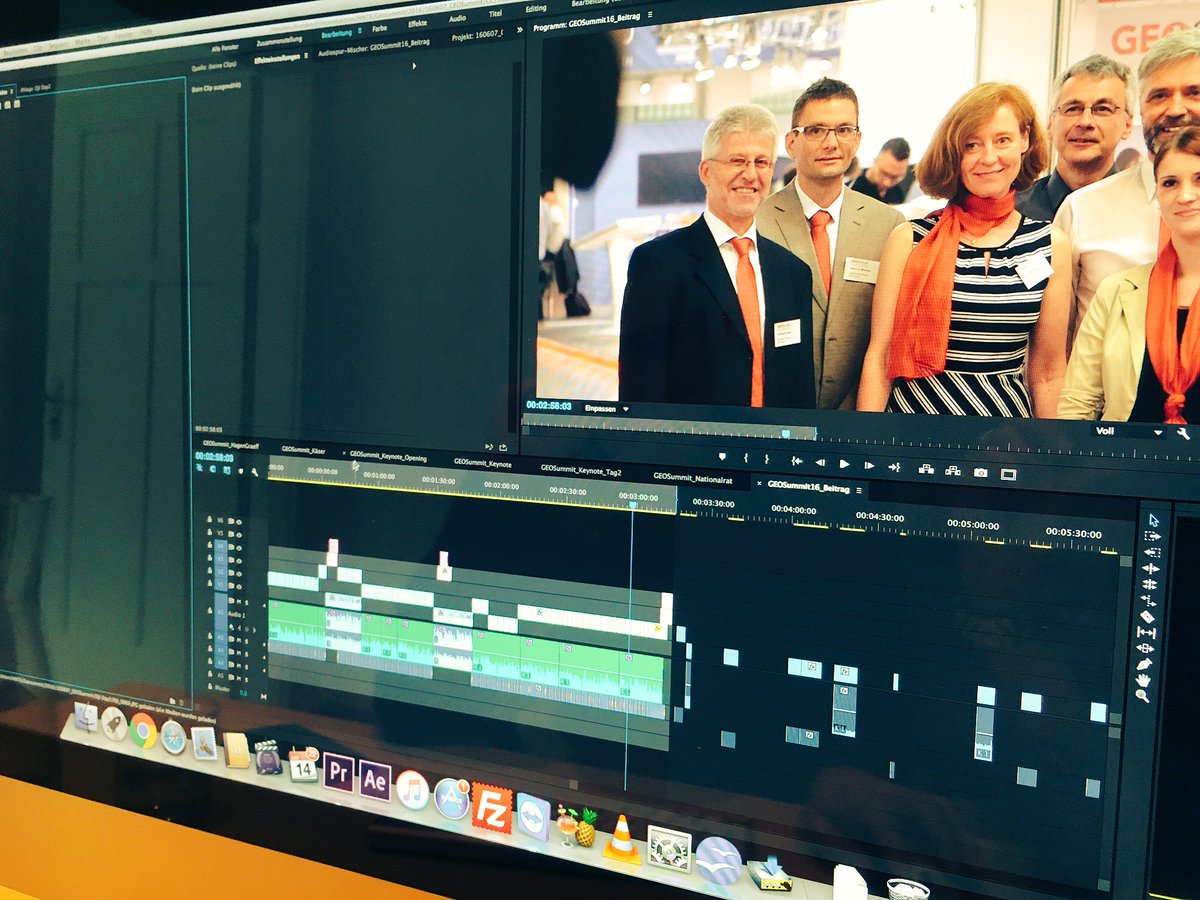Switch to the Audio workspace

457,19
